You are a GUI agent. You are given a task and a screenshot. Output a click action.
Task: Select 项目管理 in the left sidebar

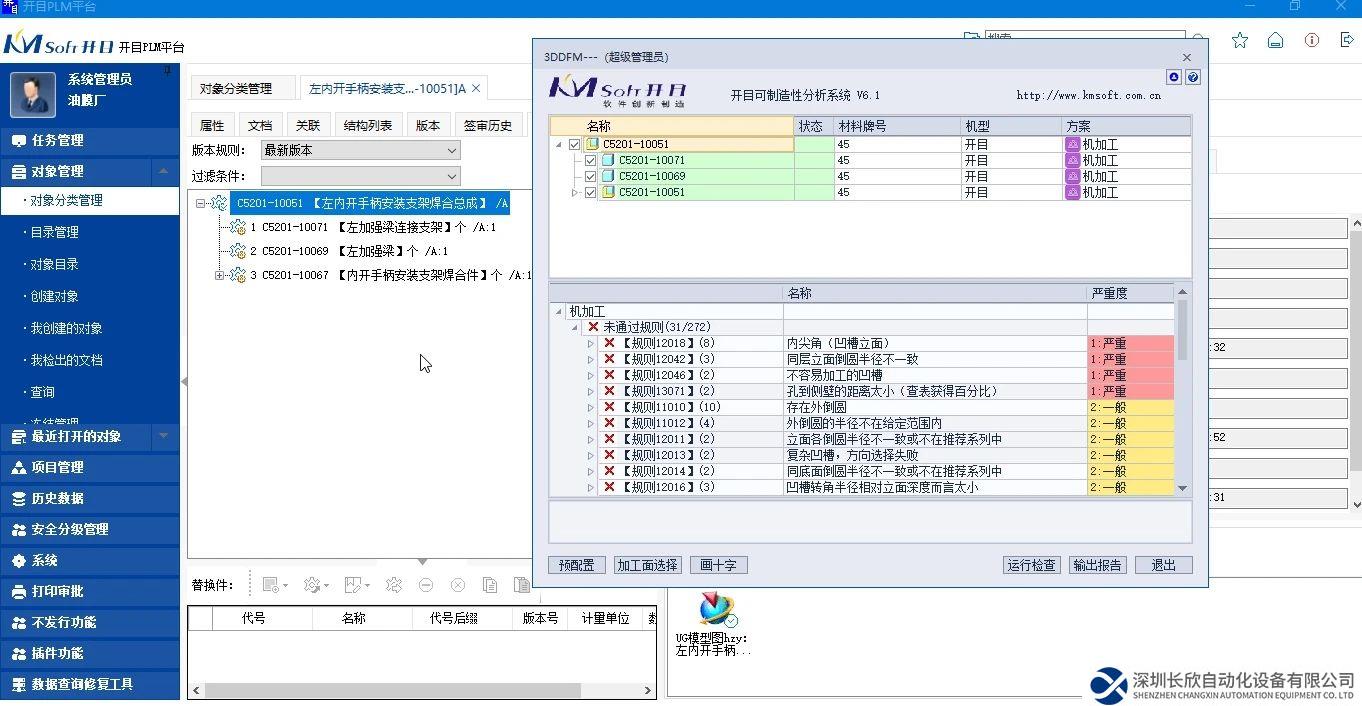click(57, 467)
